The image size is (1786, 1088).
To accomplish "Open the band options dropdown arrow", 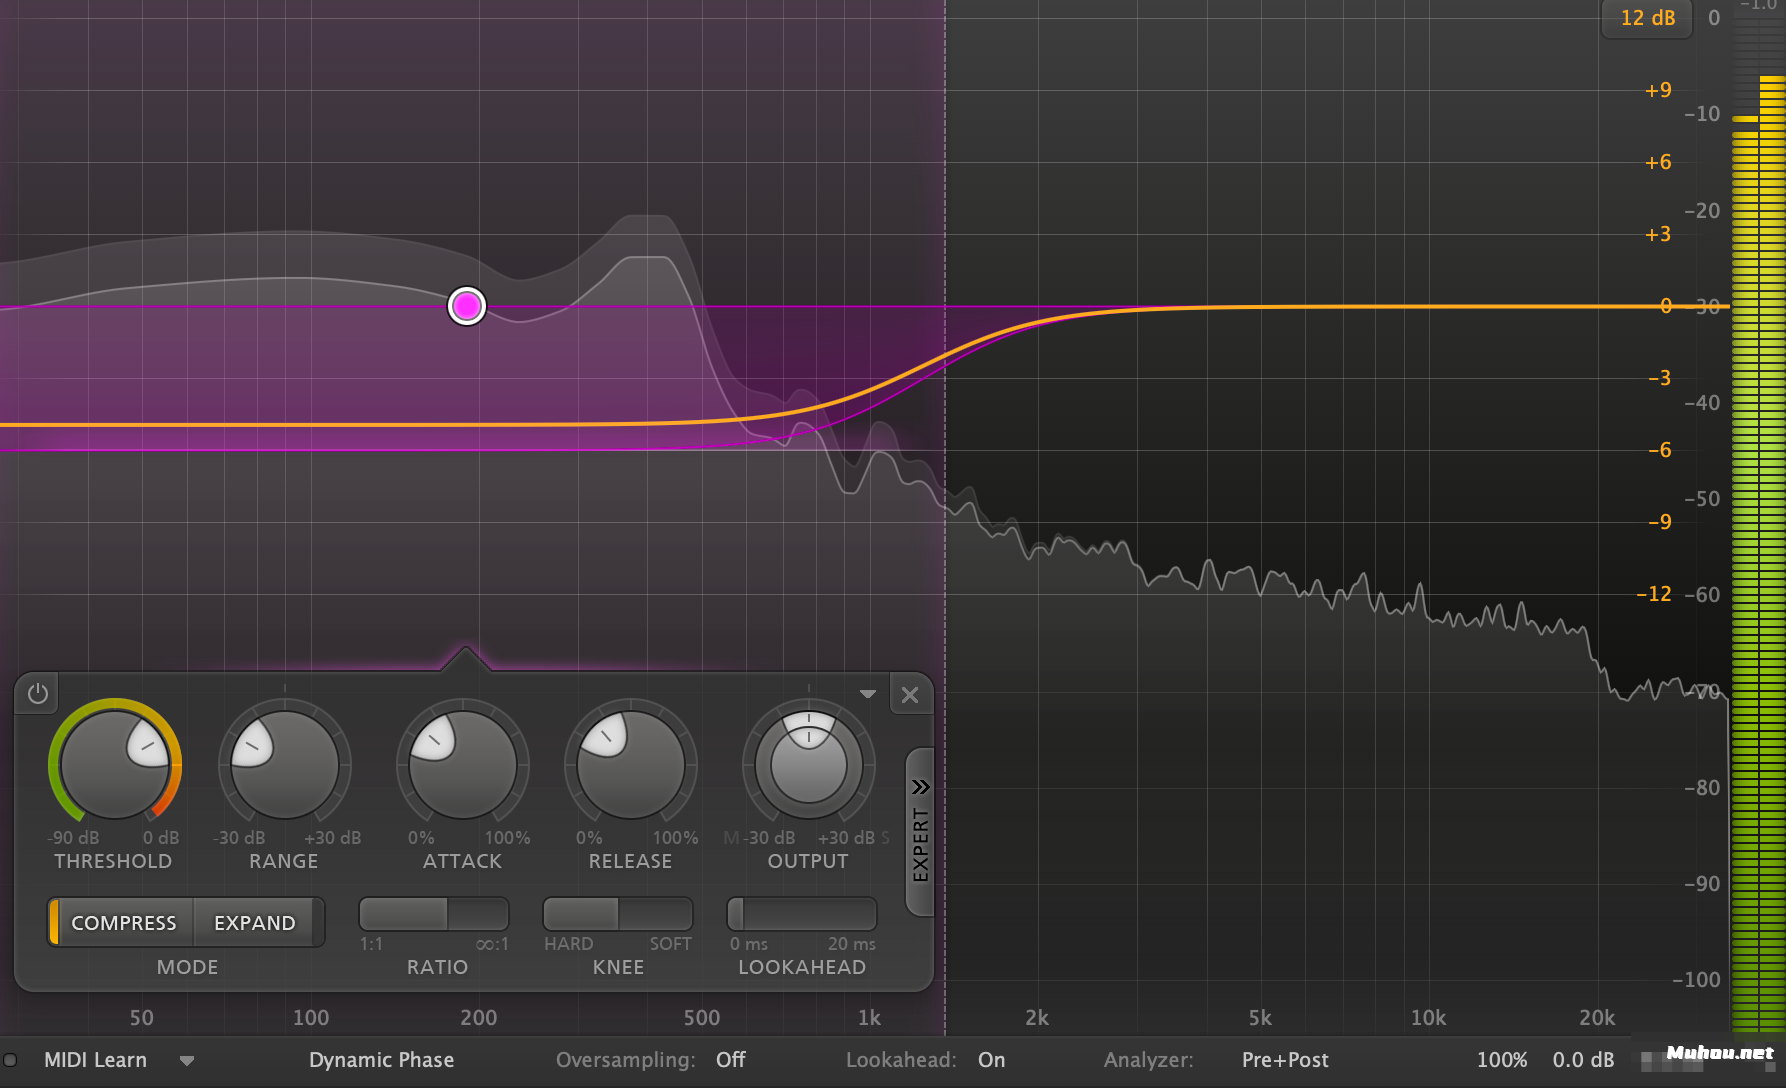I will pyautogui.click(x=867, y=694).
